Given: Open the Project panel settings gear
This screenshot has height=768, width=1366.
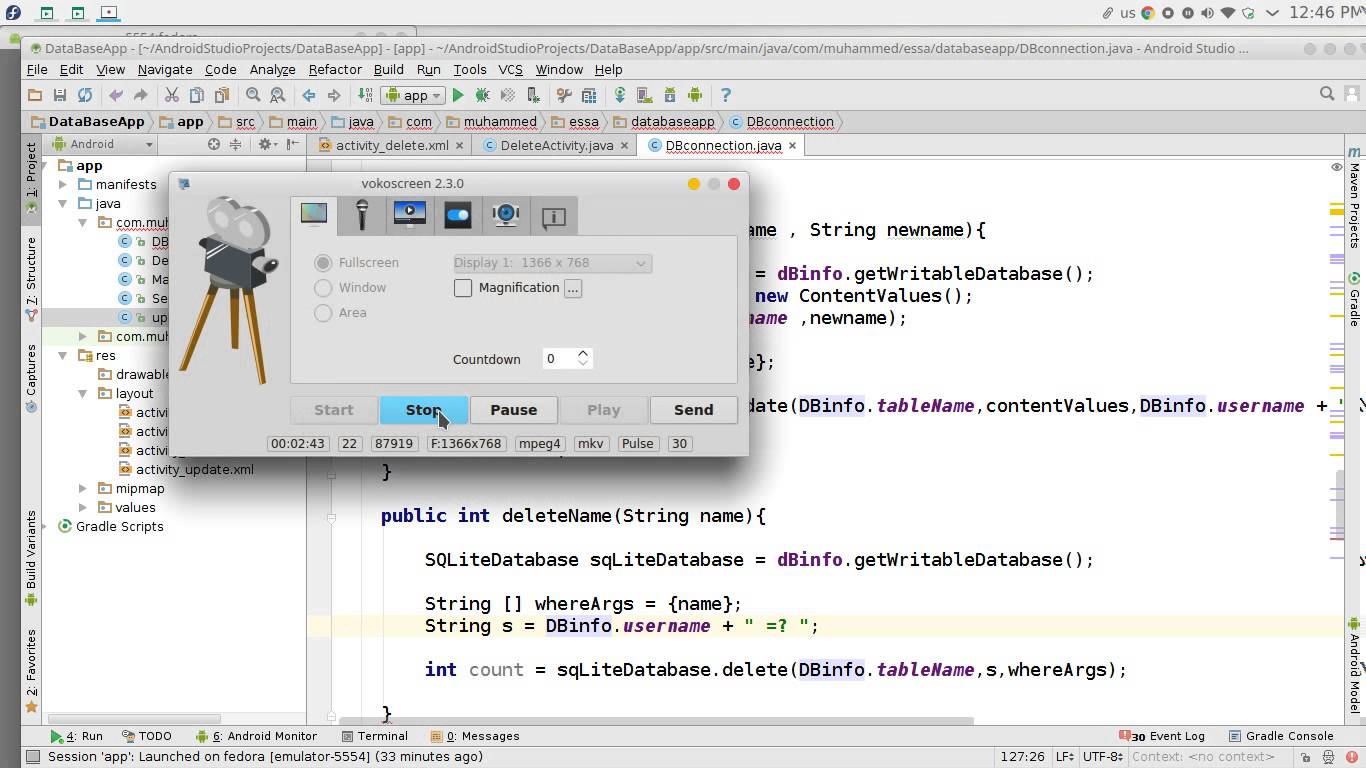Looking at the screenshot, I should click(266, 144).
